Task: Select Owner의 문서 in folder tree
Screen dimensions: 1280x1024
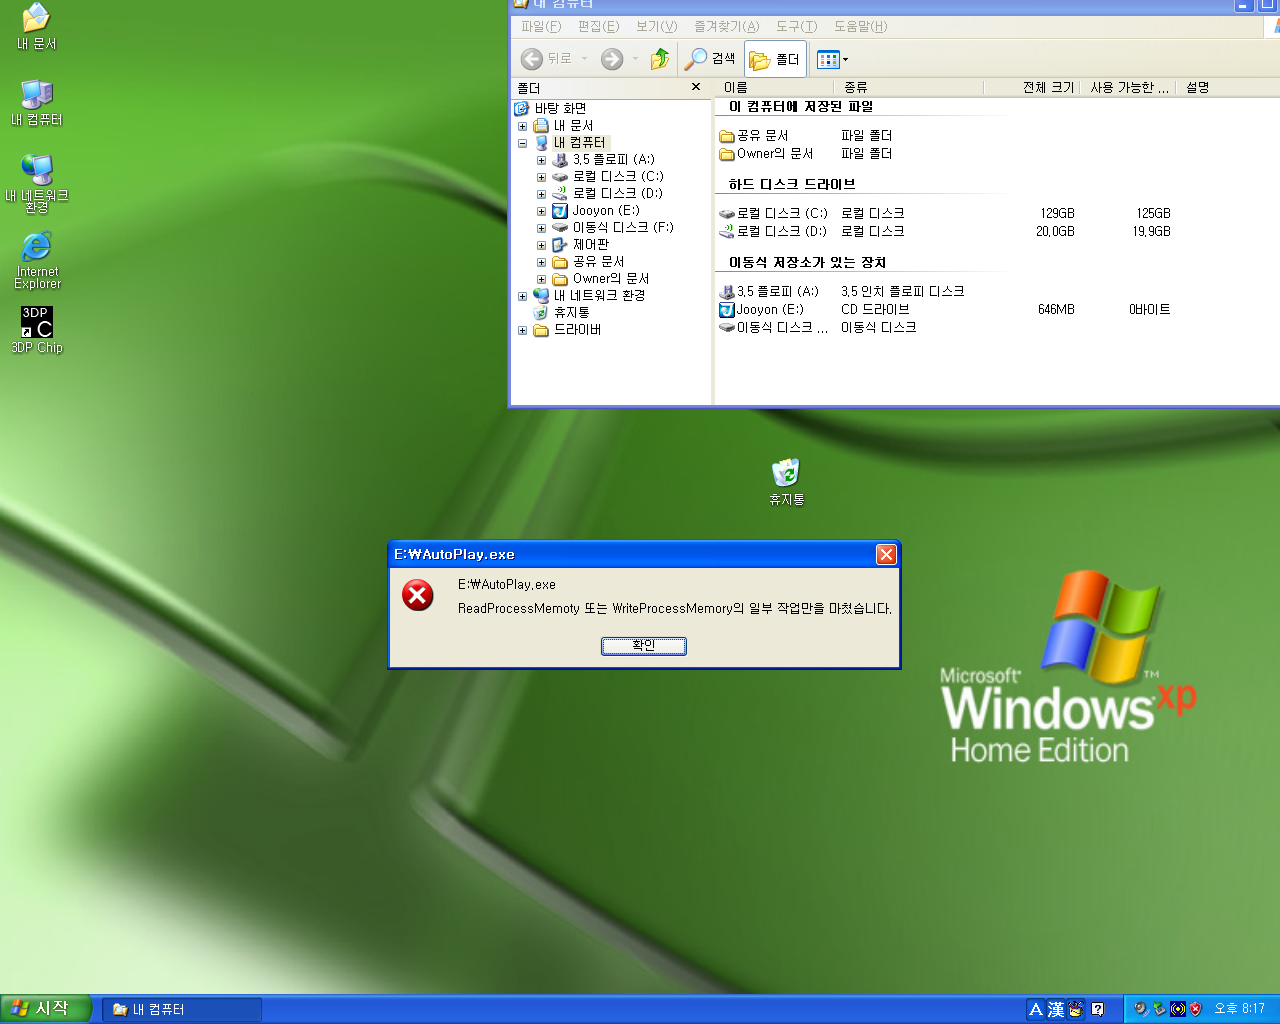Action: pyautogui.click(x=600, y=279)
